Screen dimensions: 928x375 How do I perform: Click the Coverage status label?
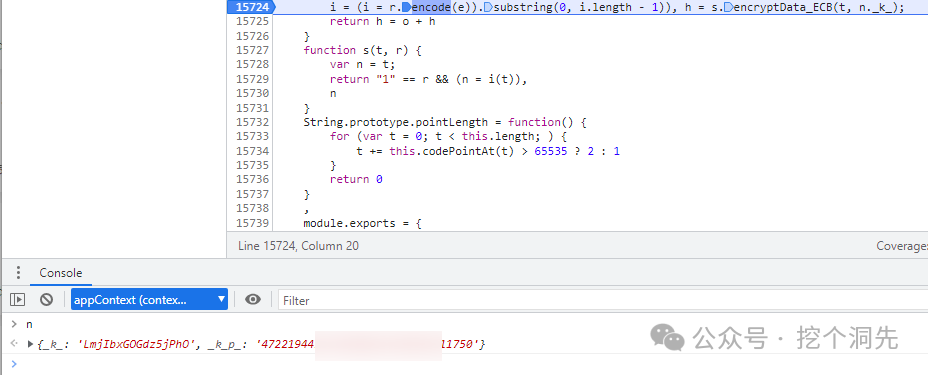click(x=902, y=245)
